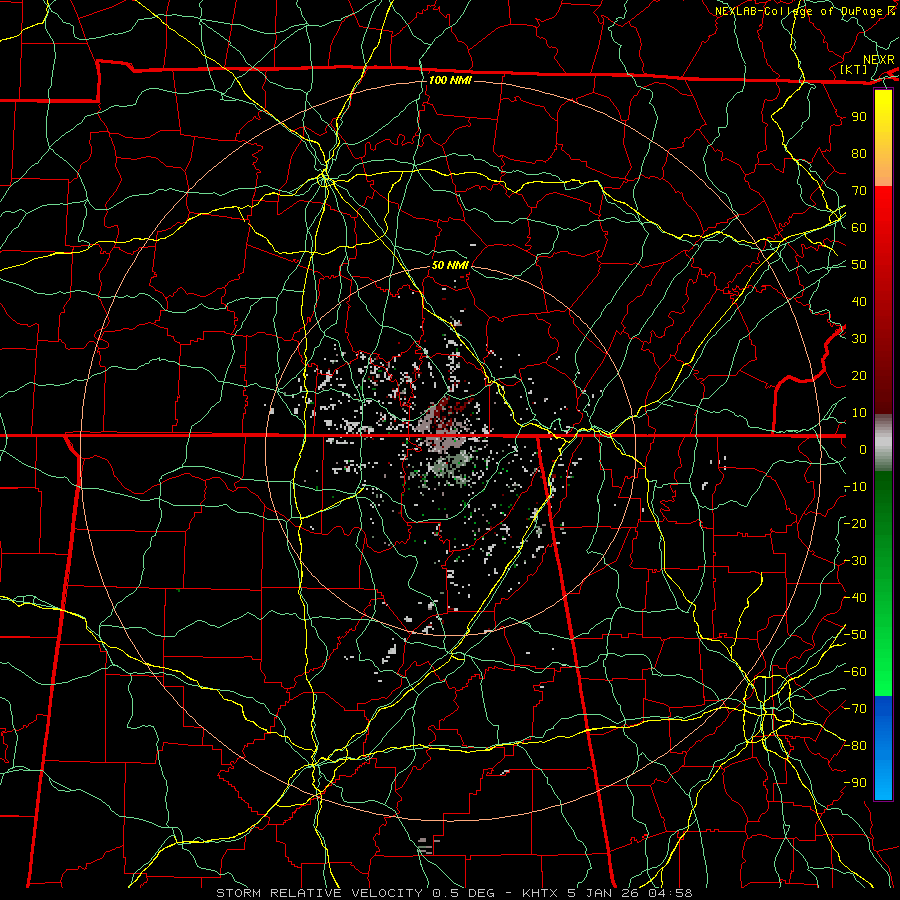The width and height of the screenshot is (900, 900).
Task: Click the 70 value on the velocity scale
Action: [859, 191]
